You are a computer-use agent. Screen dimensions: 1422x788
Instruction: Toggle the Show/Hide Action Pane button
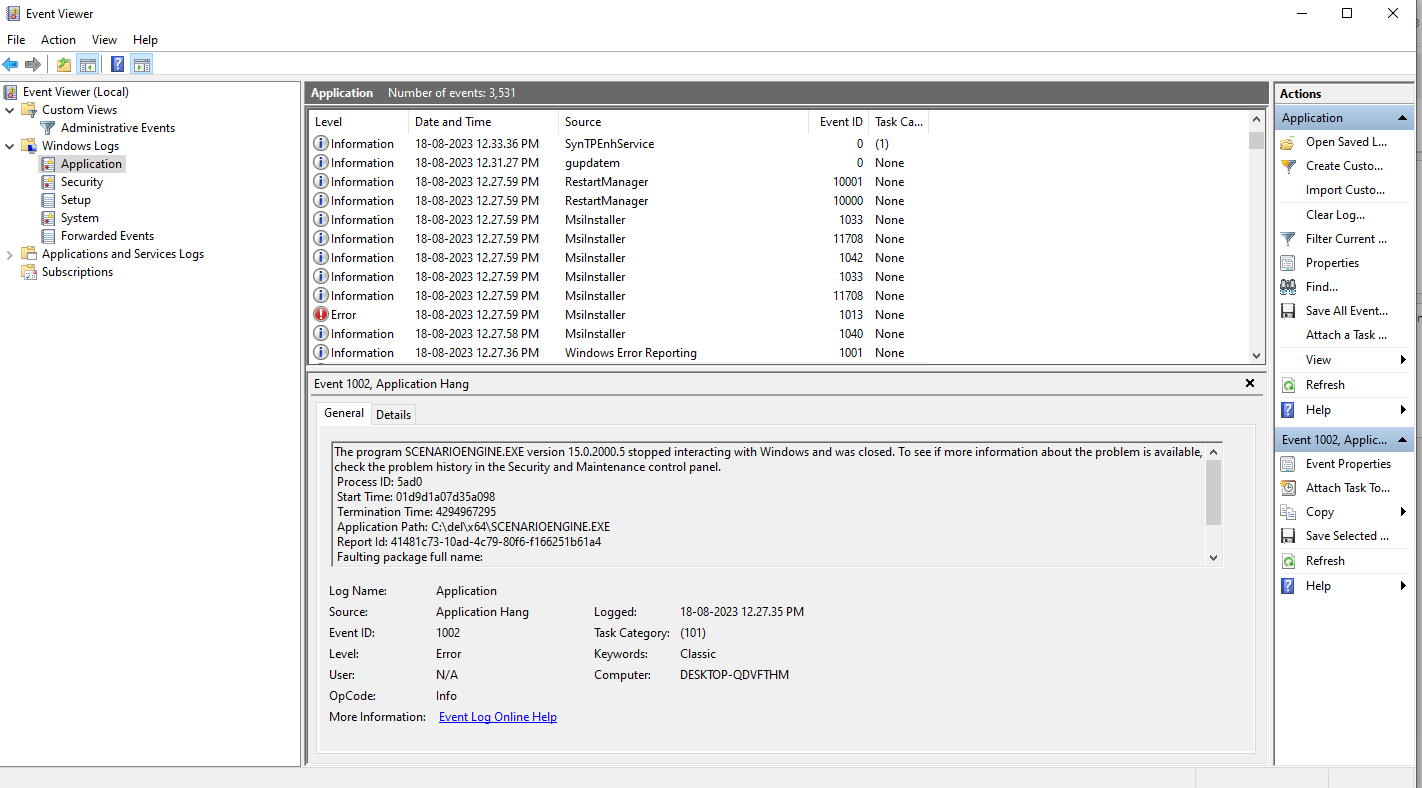click(141, 65)
